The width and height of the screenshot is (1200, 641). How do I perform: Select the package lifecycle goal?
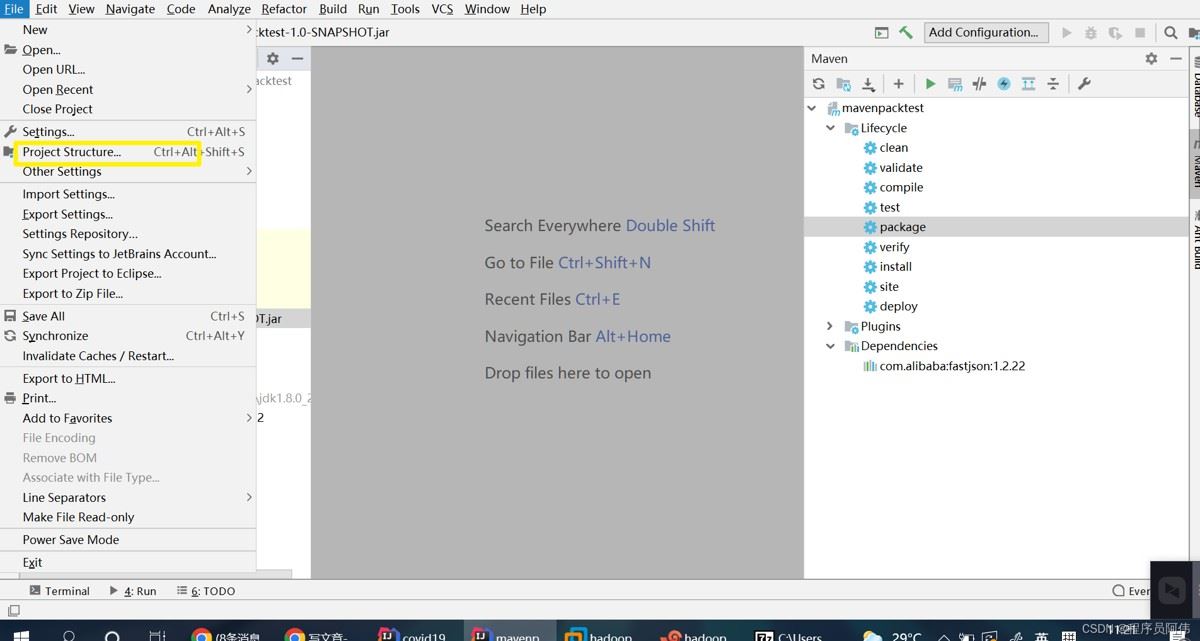point(902,227)
